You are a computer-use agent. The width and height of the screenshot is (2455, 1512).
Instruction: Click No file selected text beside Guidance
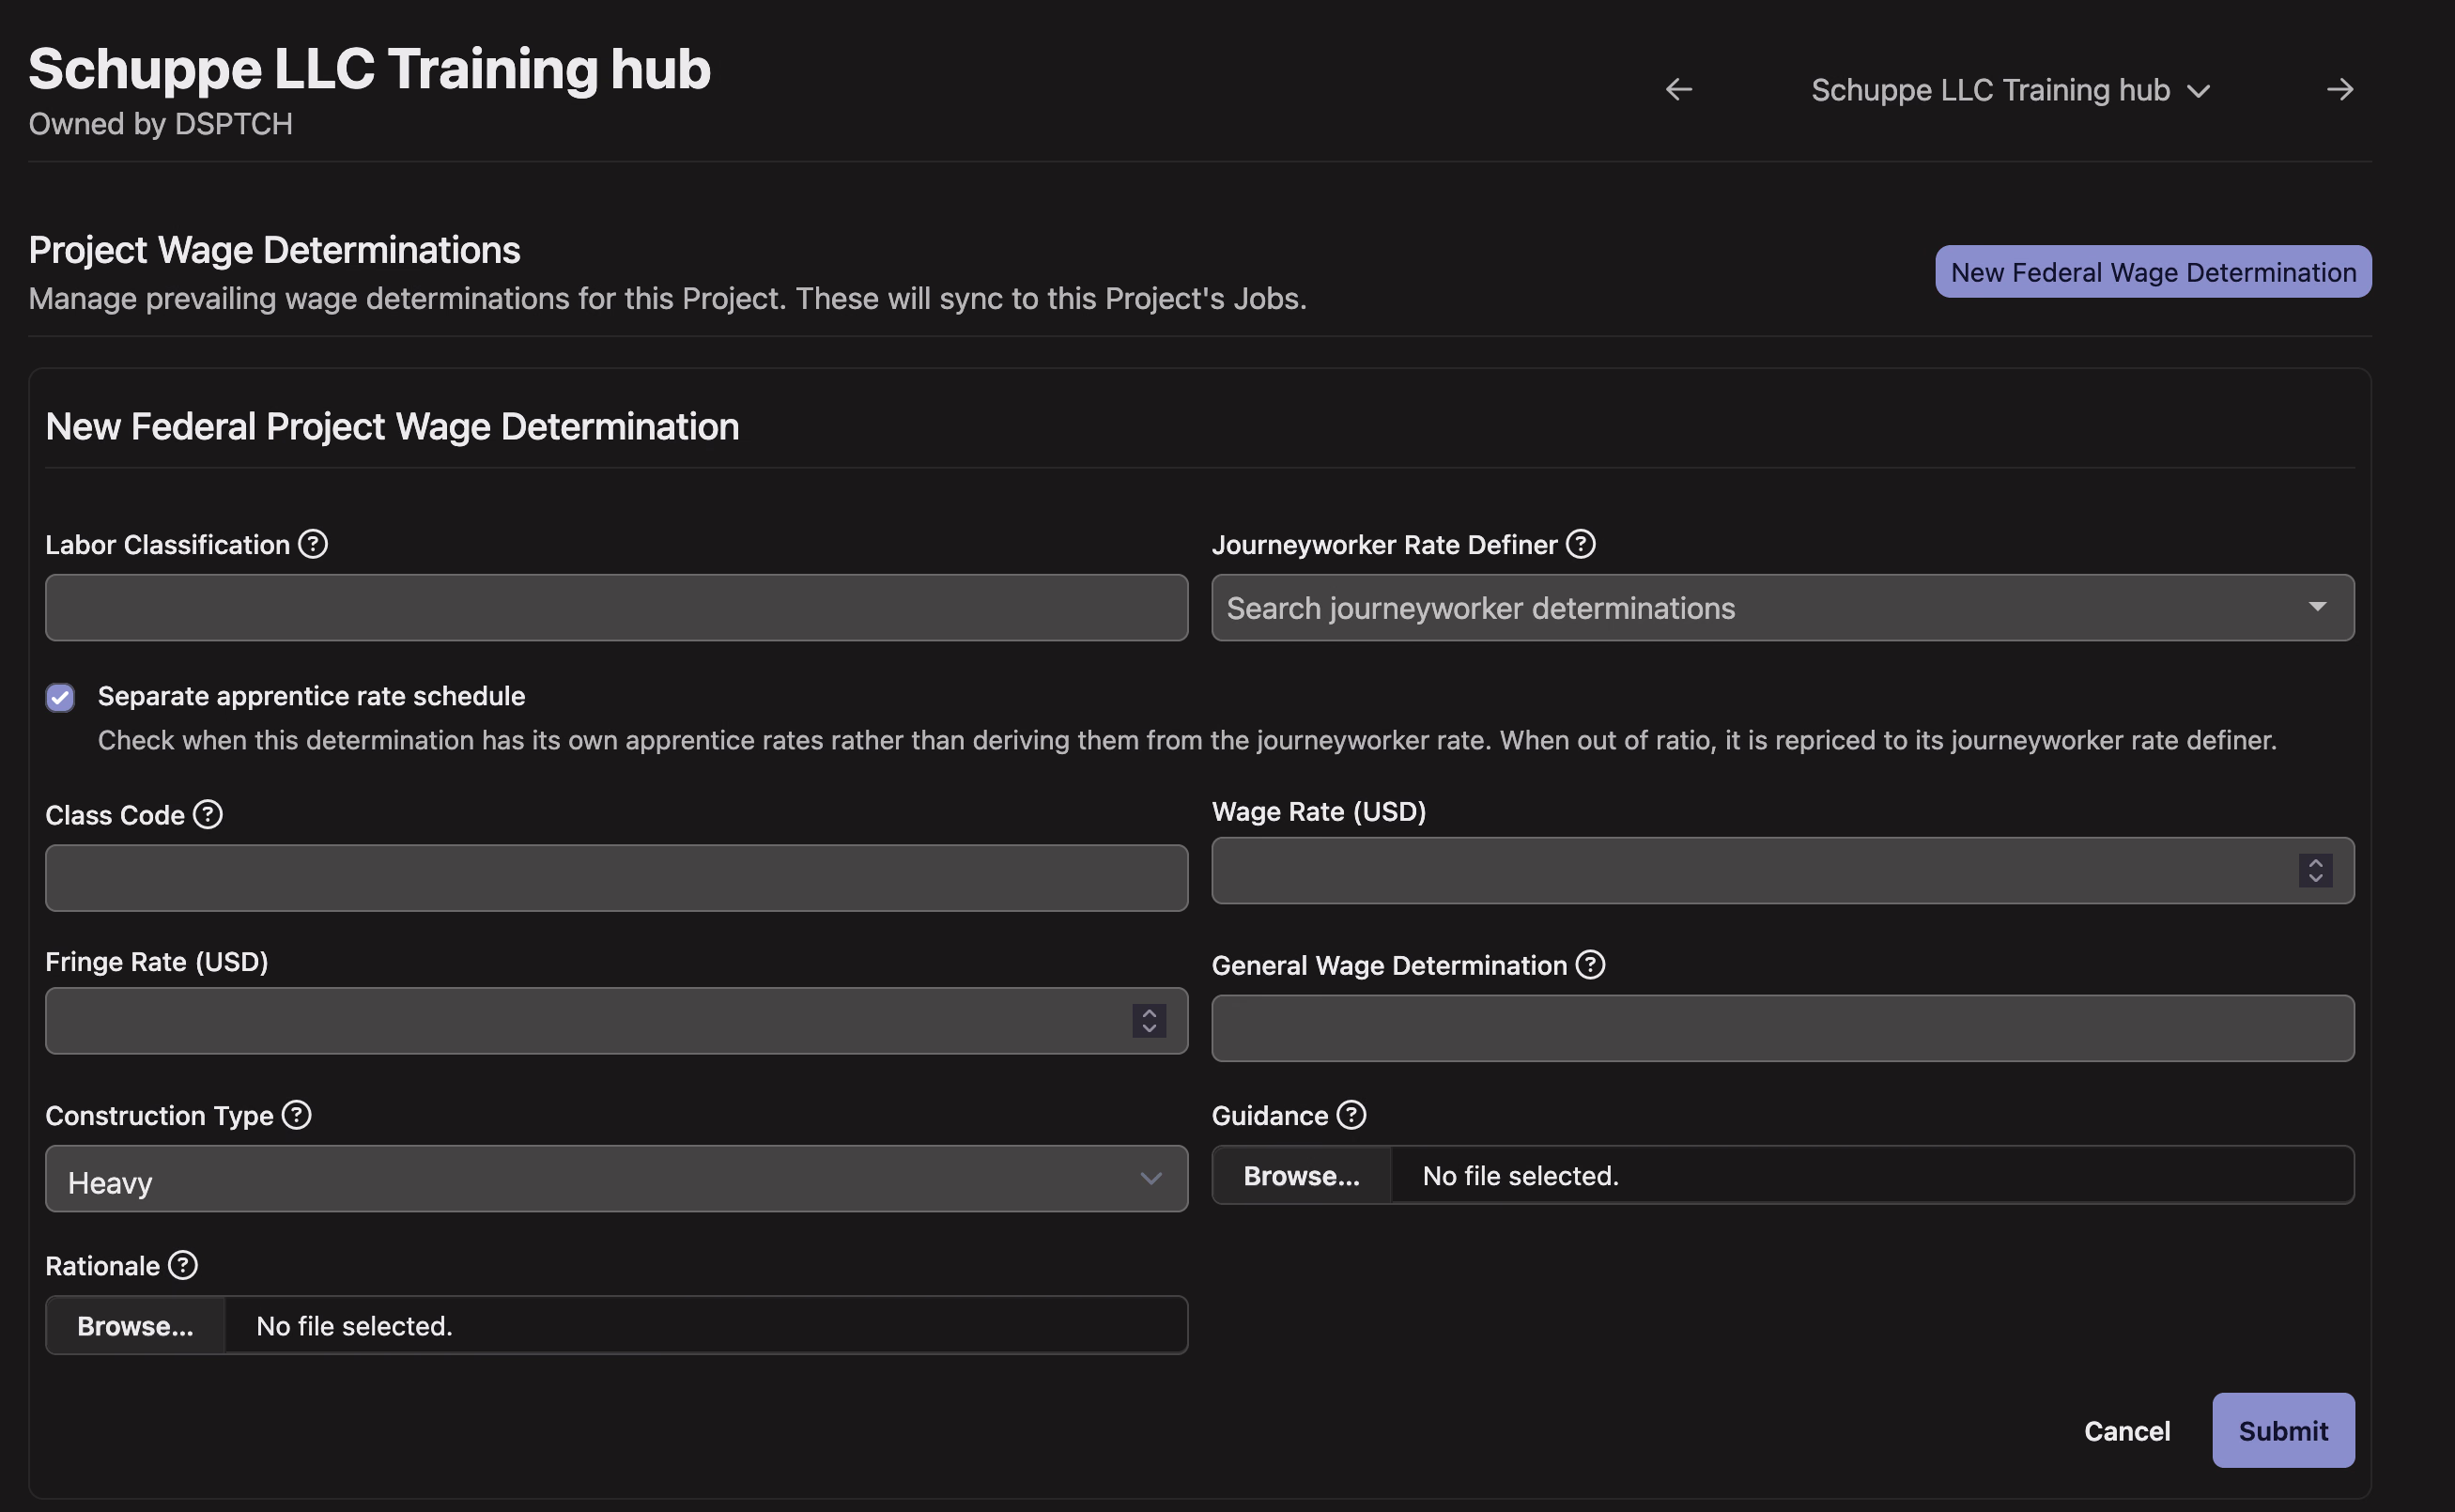pos(1520,1176)
